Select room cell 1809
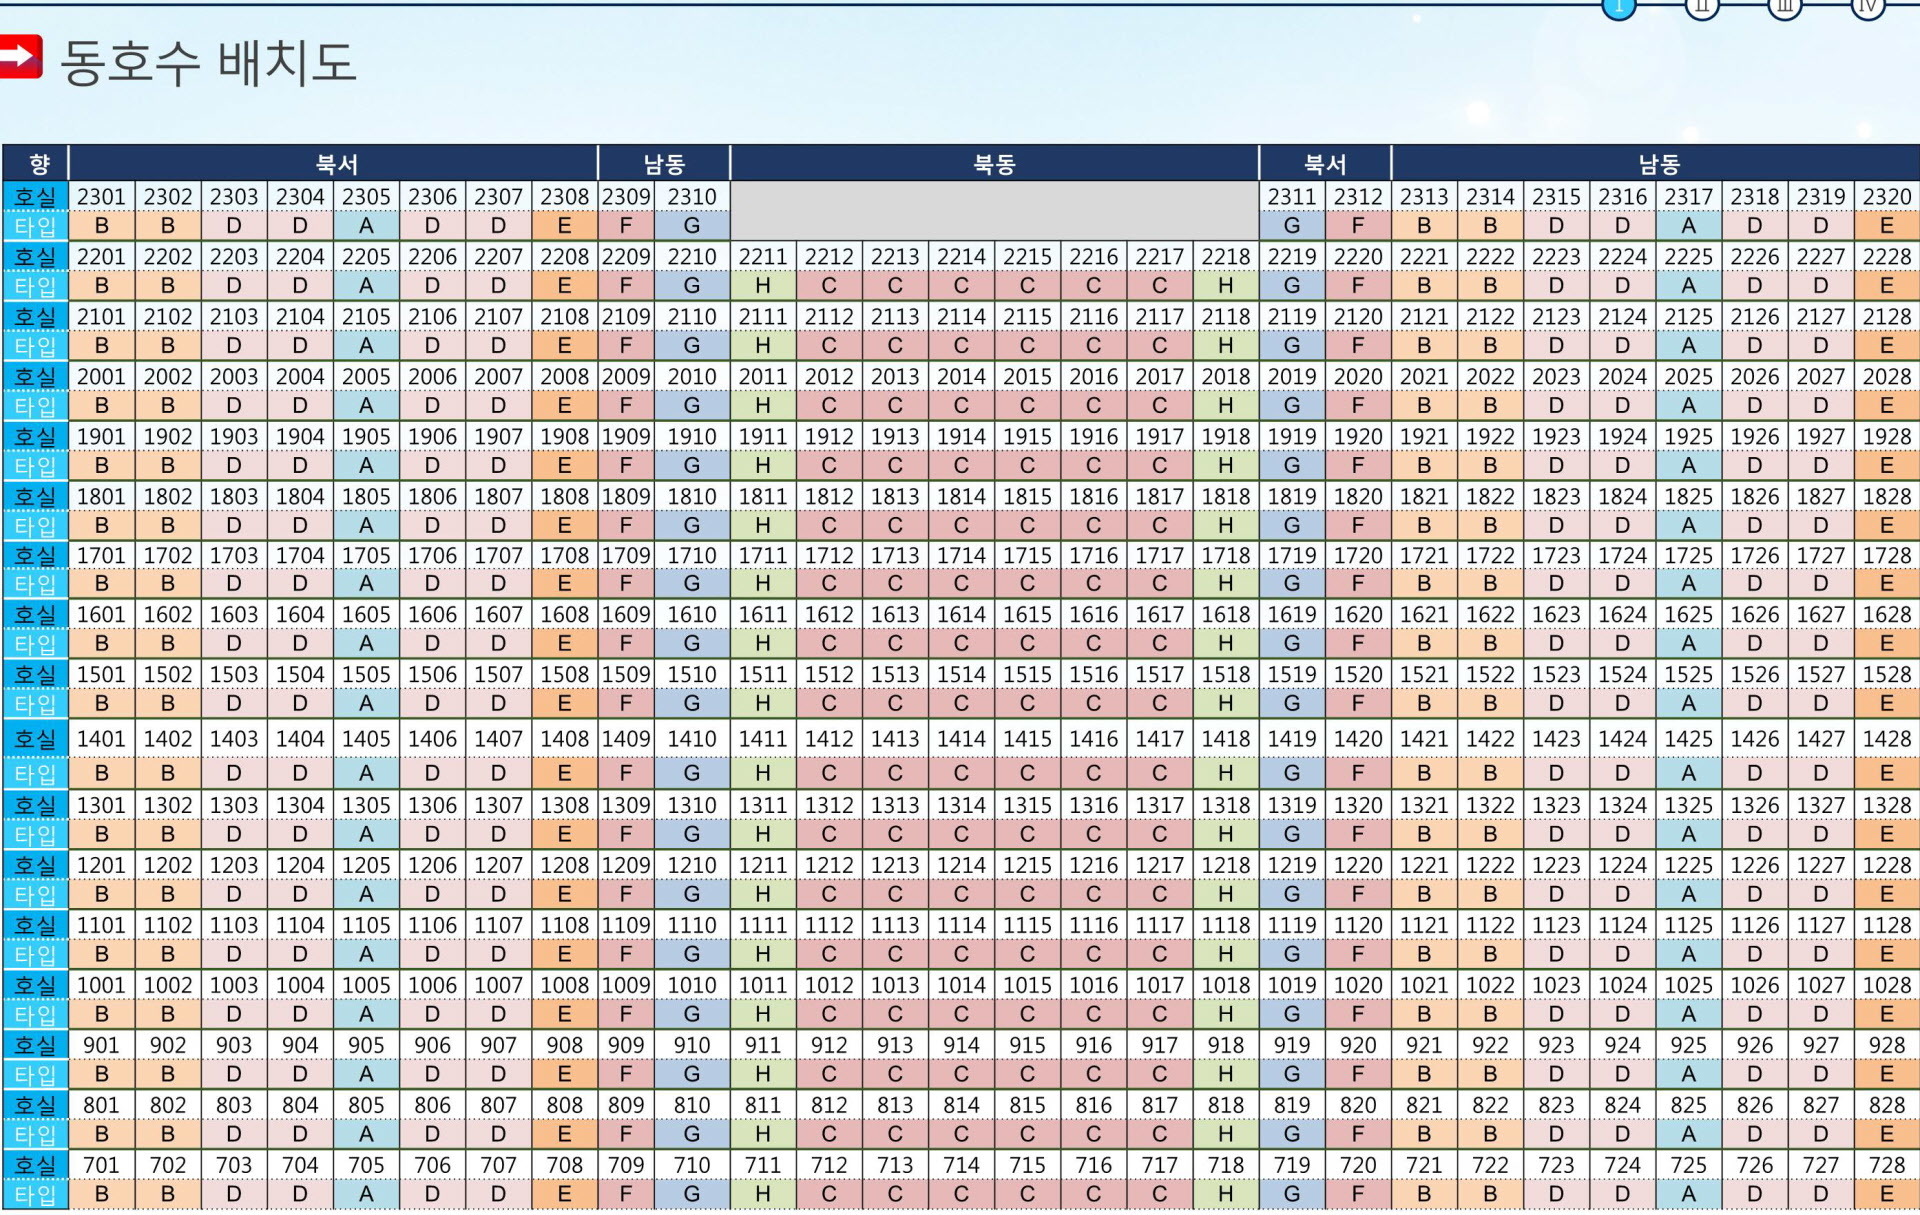 (x=626, y=497)
